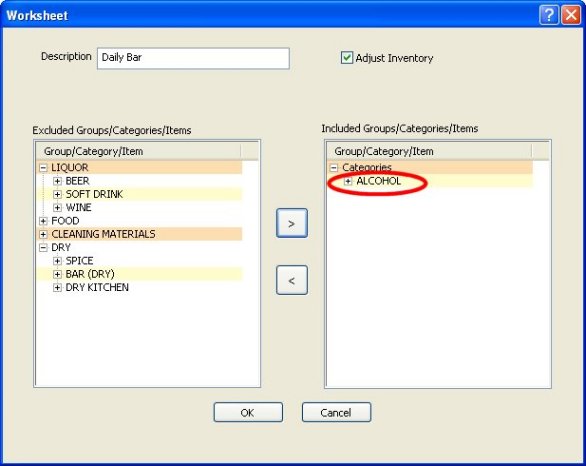Open the help question mark button

pos(549,15)
